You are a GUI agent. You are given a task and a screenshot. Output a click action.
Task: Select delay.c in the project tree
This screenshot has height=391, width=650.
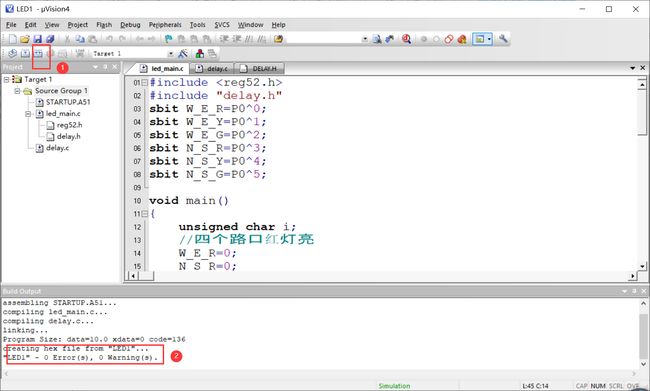click(52, 148)
